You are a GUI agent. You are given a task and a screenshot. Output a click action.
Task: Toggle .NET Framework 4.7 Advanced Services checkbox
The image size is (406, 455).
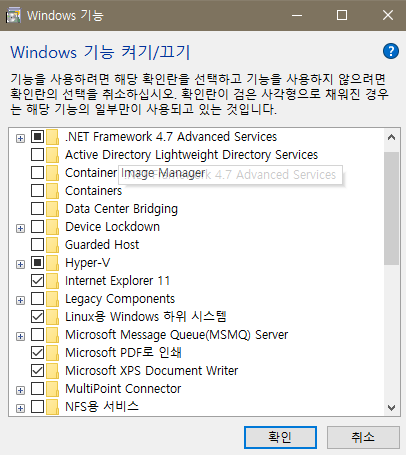click(37, 137)
